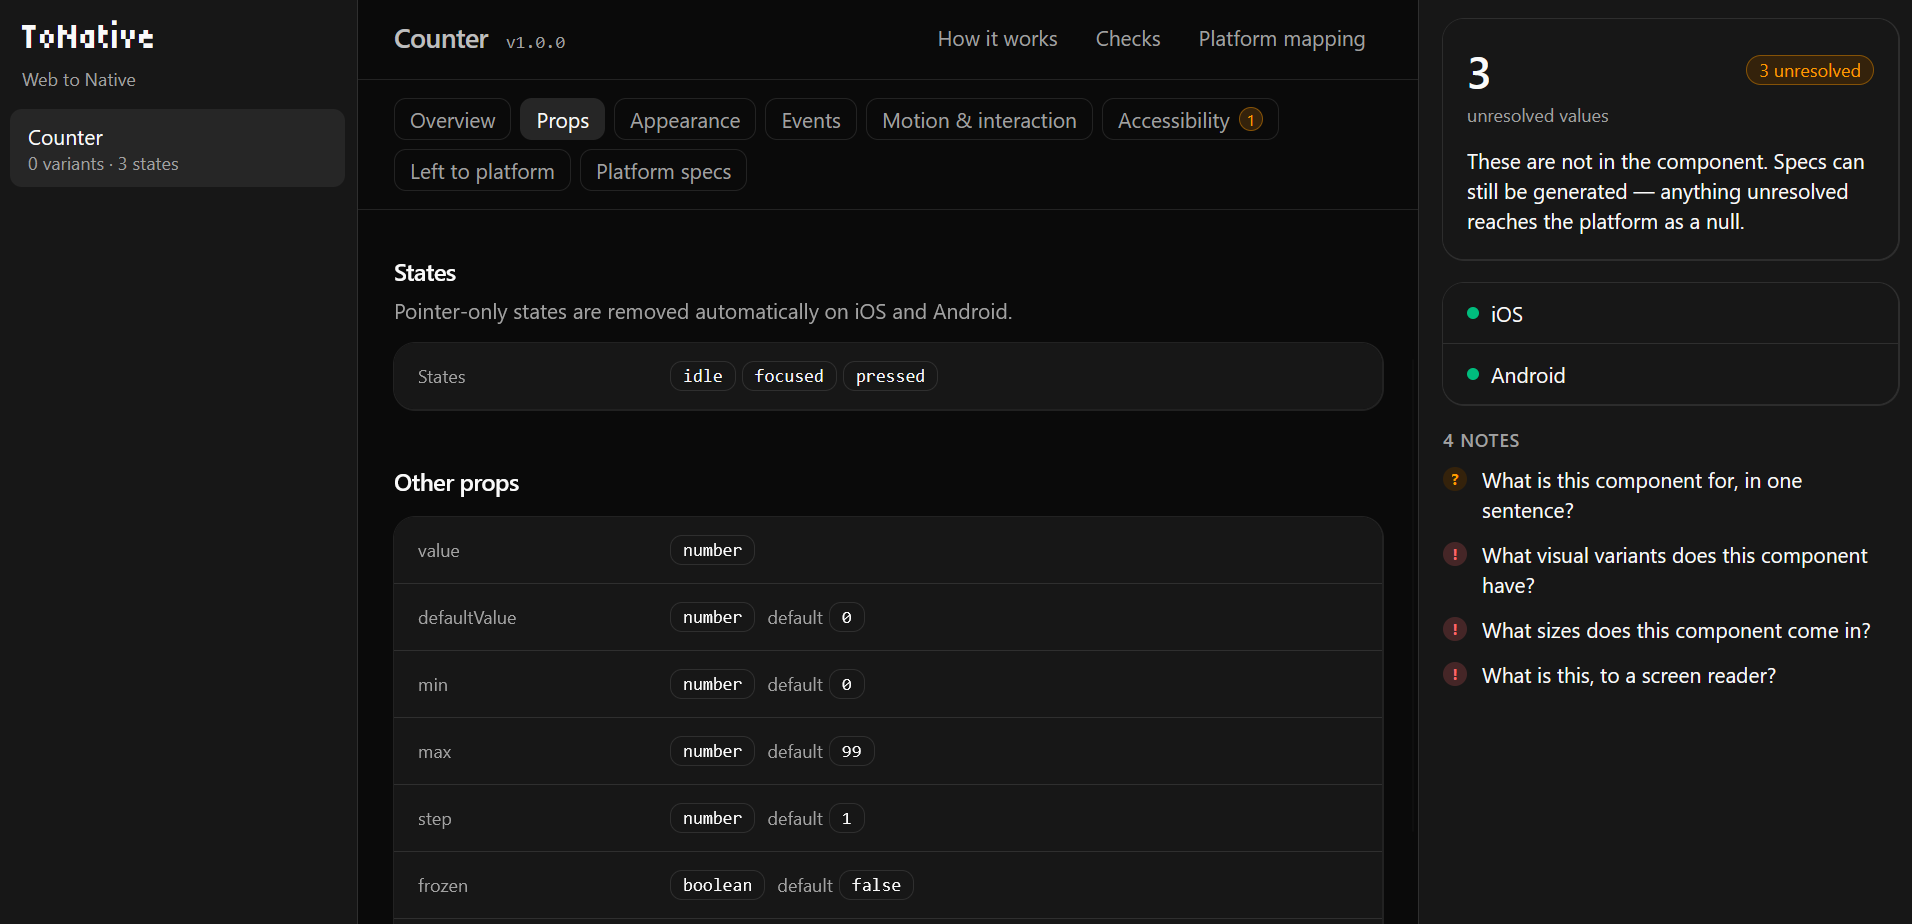Click the orange badge on Accessibility tab
The height and width of the screenshot is (924, 1912).
point(1250,120)
